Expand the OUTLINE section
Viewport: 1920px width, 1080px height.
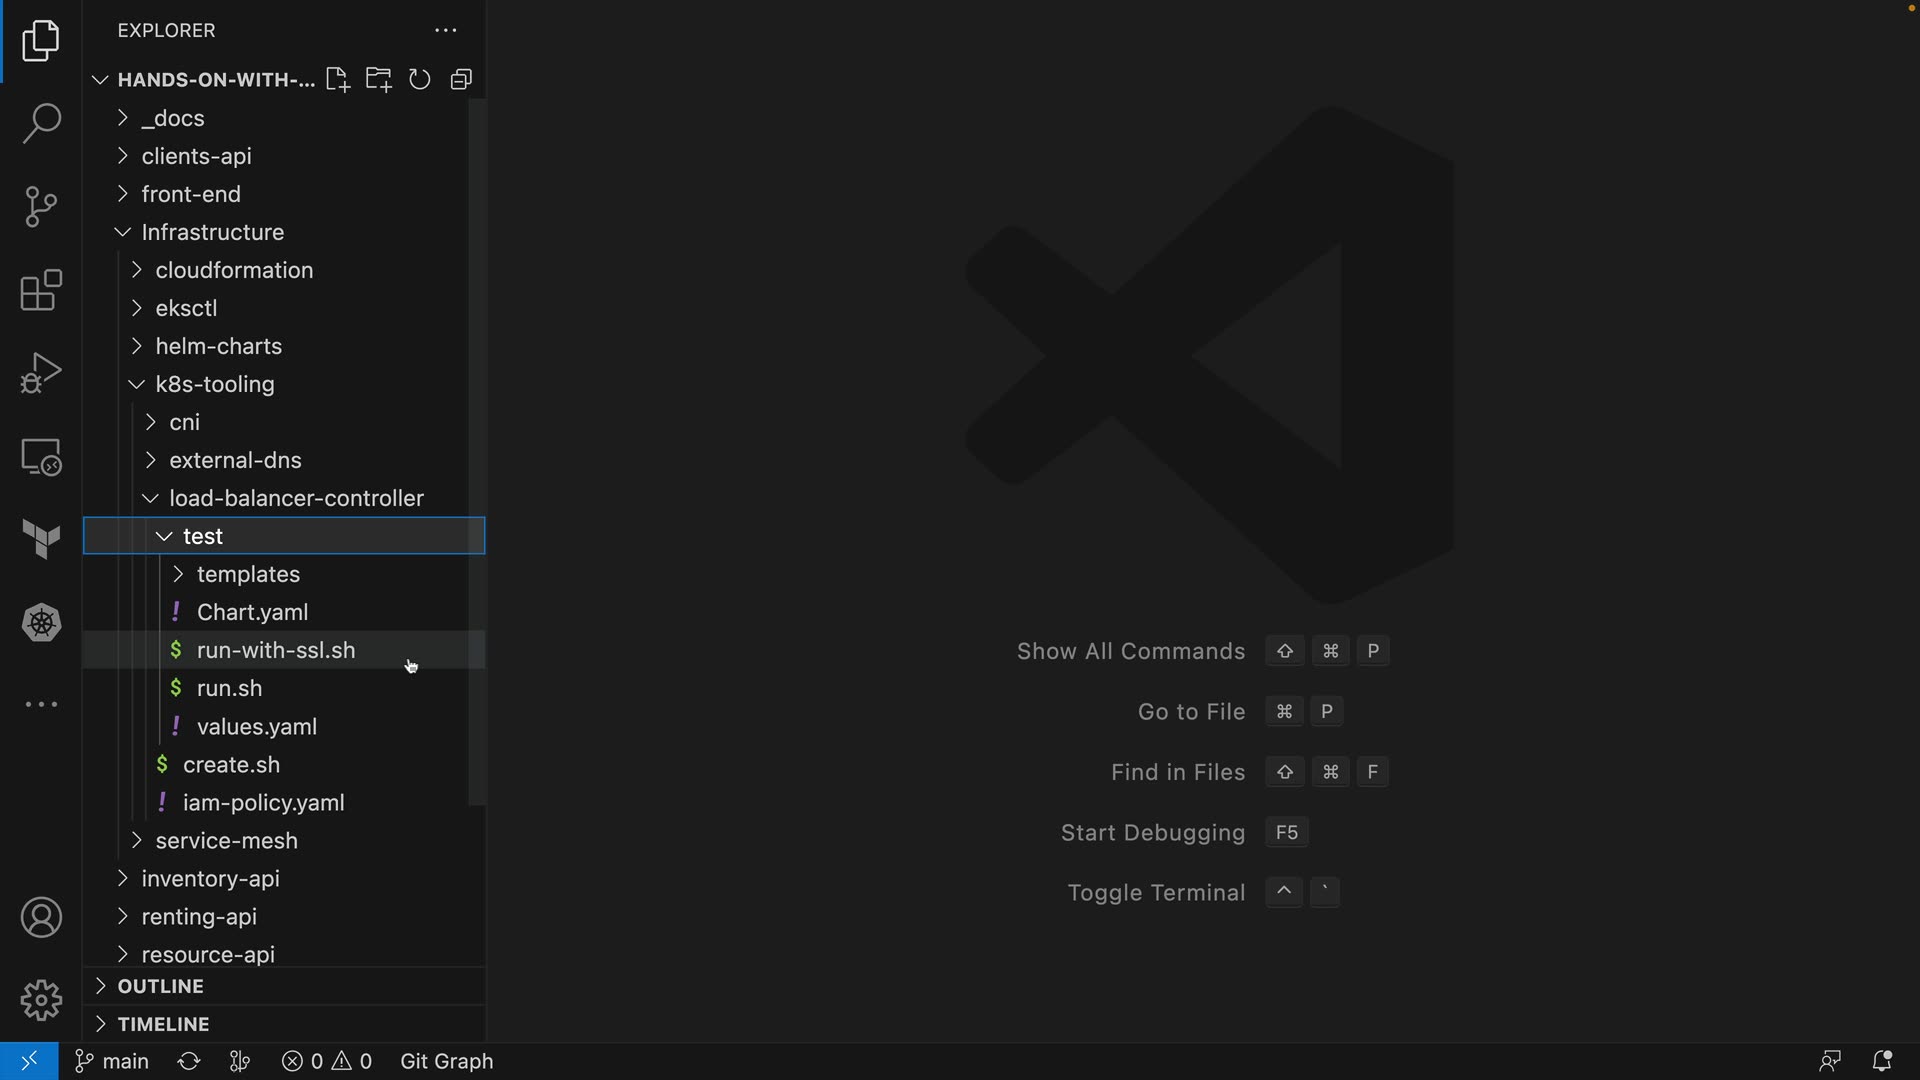(160, 986)
